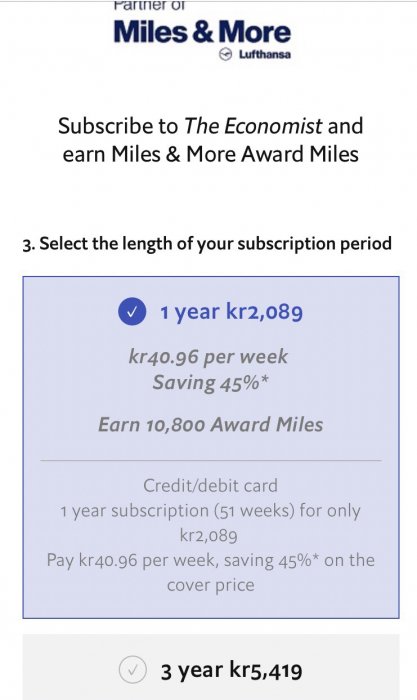Click the 3 year option grey card
Screen dimensions: 417x700
(211, 667)
